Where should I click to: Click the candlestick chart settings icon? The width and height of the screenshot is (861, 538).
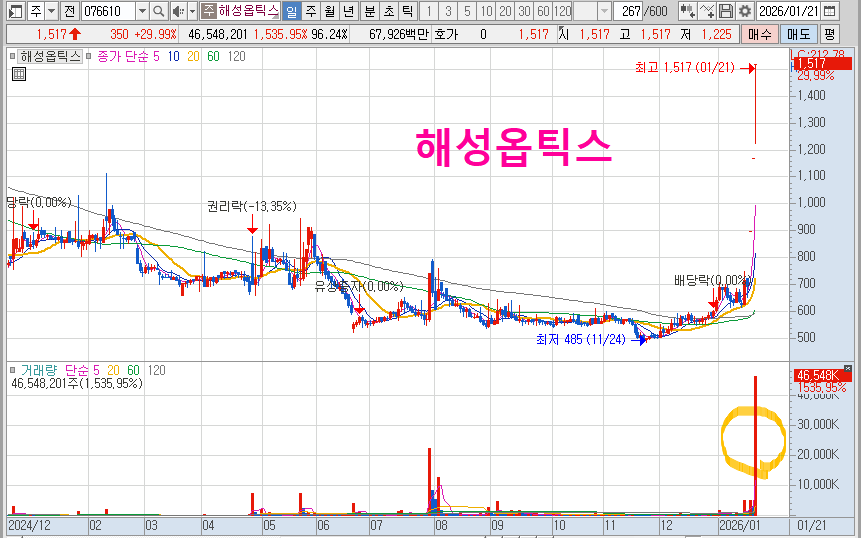687,10
